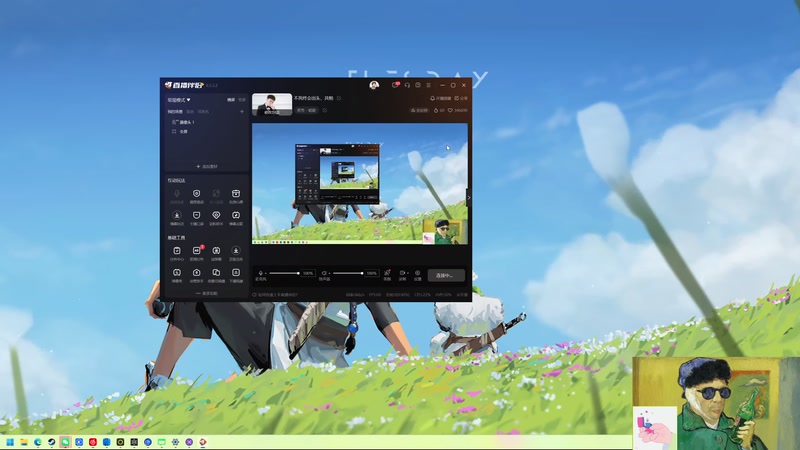
Task: Click the microphone 100% volume field
Action: coord(308,273)
